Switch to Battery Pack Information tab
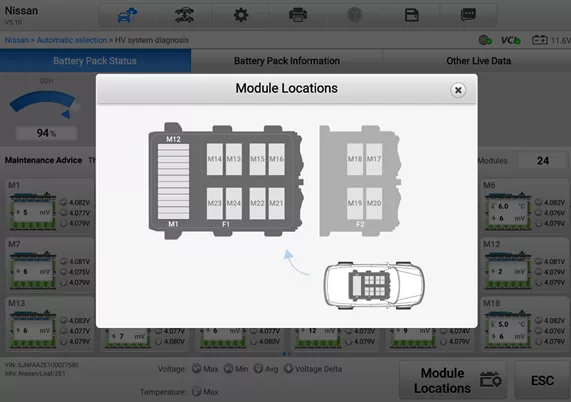571x402 pixels. (x=287, y=61)
